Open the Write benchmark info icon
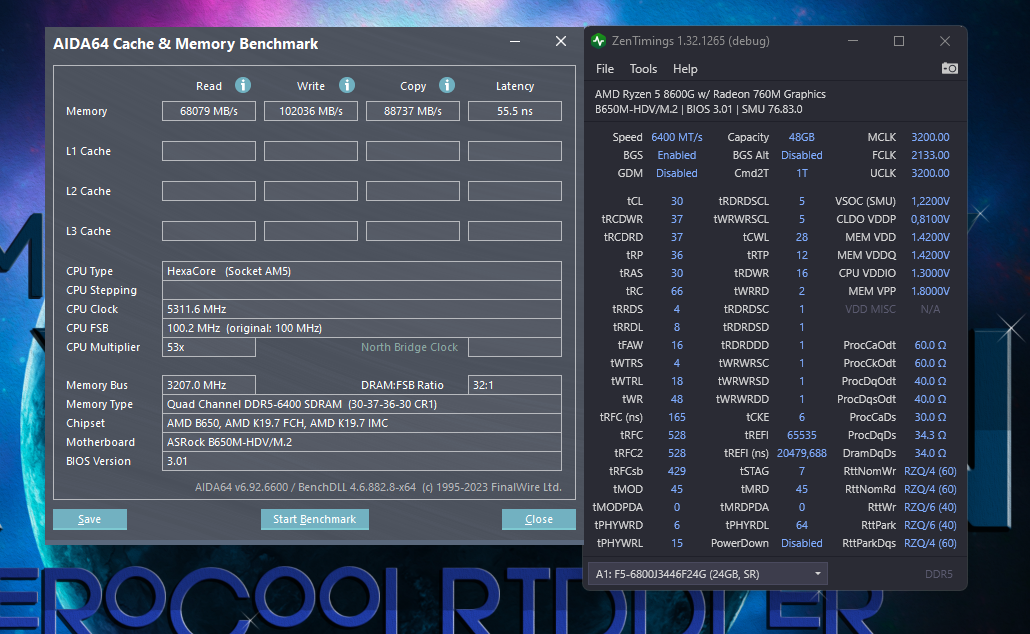This screenshot has height=634, width=1030. click(346, 85)
